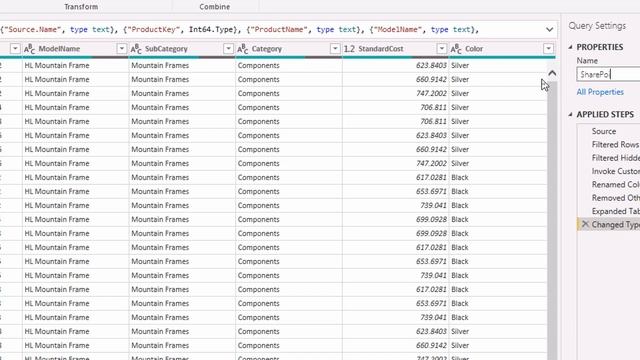The width and height of the screenshot is (640, 360).
Task: Click the first 747.2002 StandardCost cell
Action: [x=395, y=93]
